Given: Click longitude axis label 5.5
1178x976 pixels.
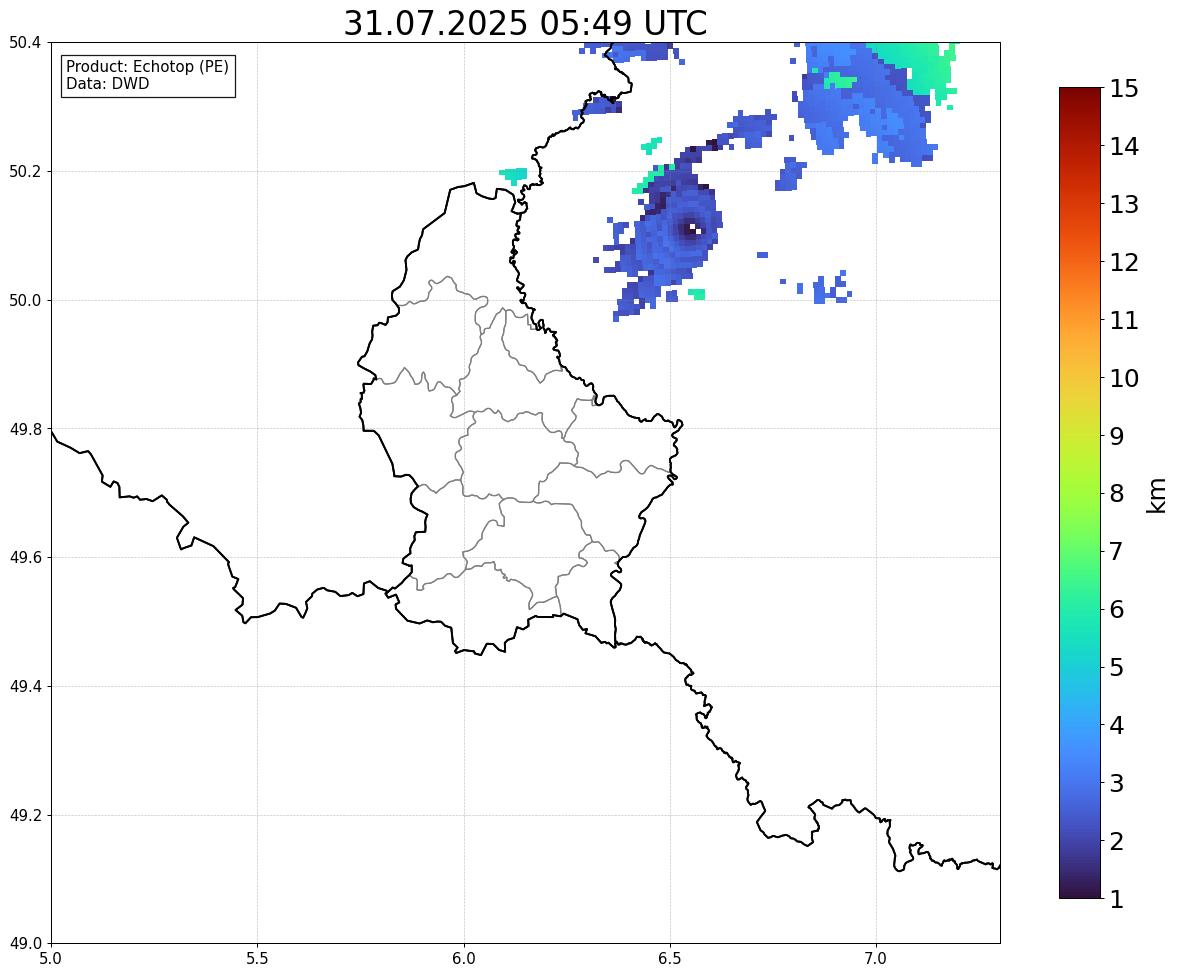Looking at the screenshot, I should click(257, 959).
